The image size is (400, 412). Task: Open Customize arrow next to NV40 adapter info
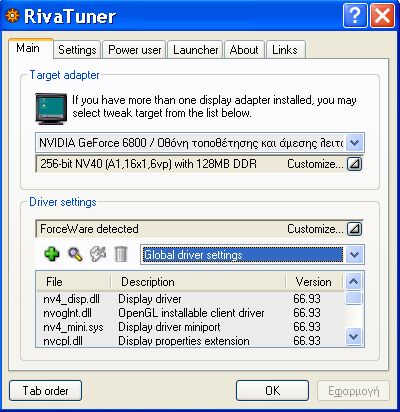pos(354,164)
